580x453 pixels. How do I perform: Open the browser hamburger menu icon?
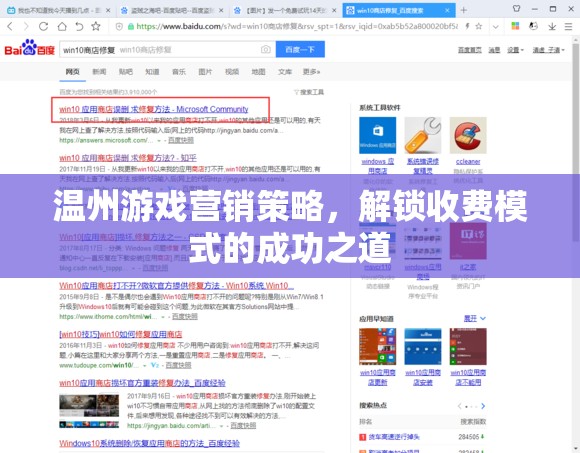pyautogui.click(x=569, y=26)
